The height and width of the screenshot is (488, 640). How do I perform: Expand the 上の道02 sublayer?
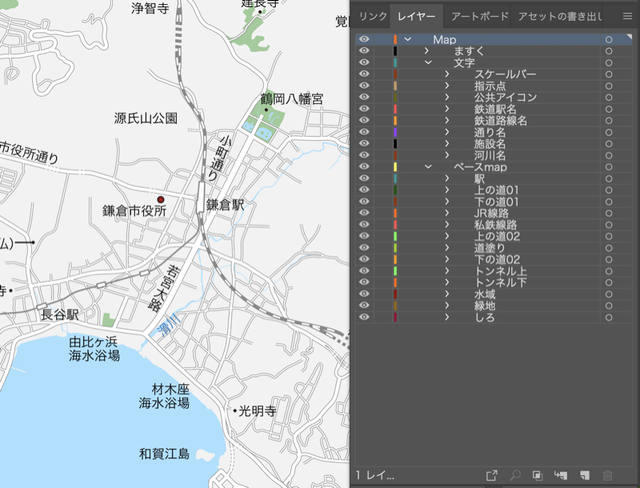(447, 236)
